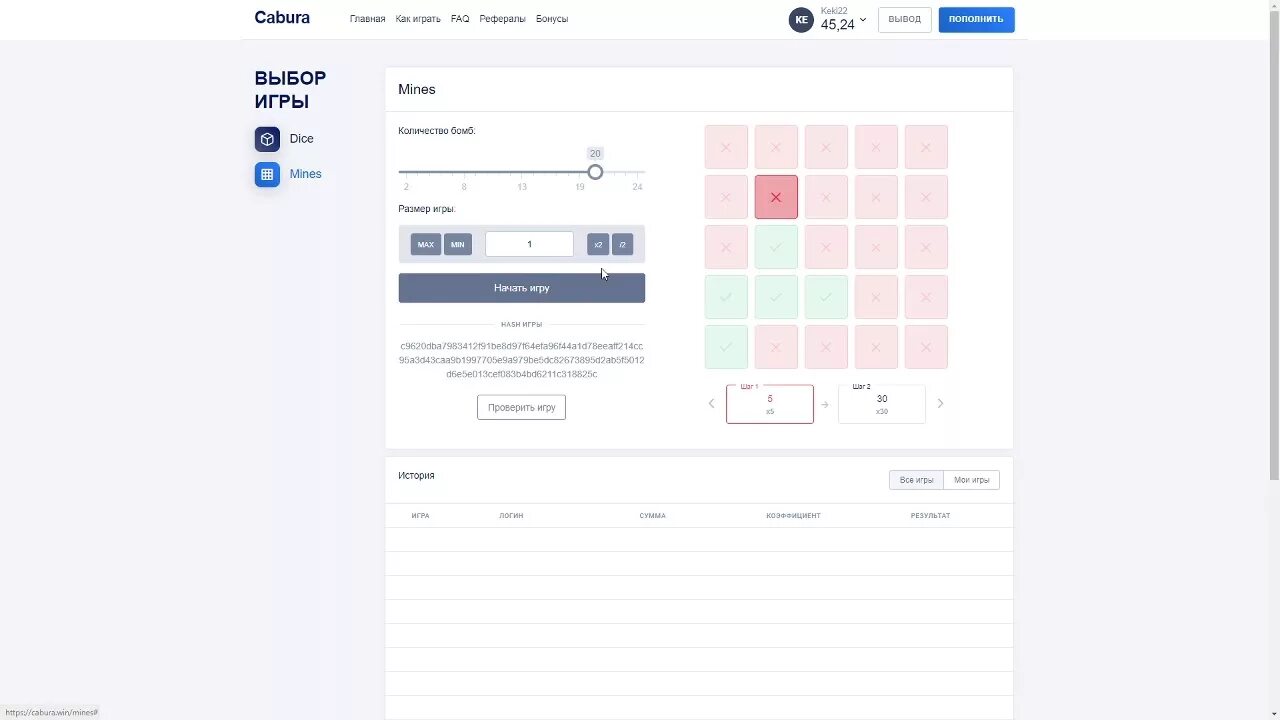Click first tile in the second row
This screenshot has height=720, width=1280.
[x=726, y=197]
